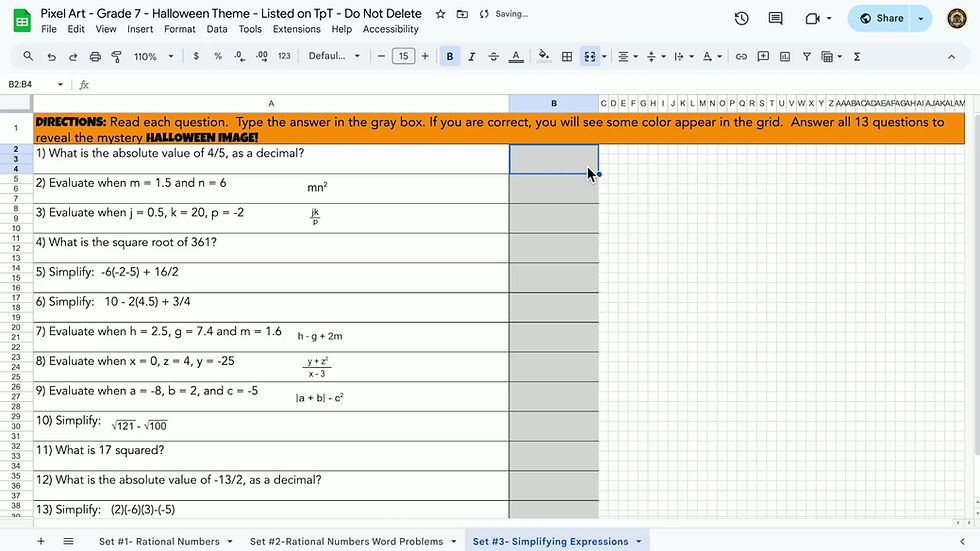Format selection as percent
The width and height of the screenshot is (980, 551).
(218, 56)
